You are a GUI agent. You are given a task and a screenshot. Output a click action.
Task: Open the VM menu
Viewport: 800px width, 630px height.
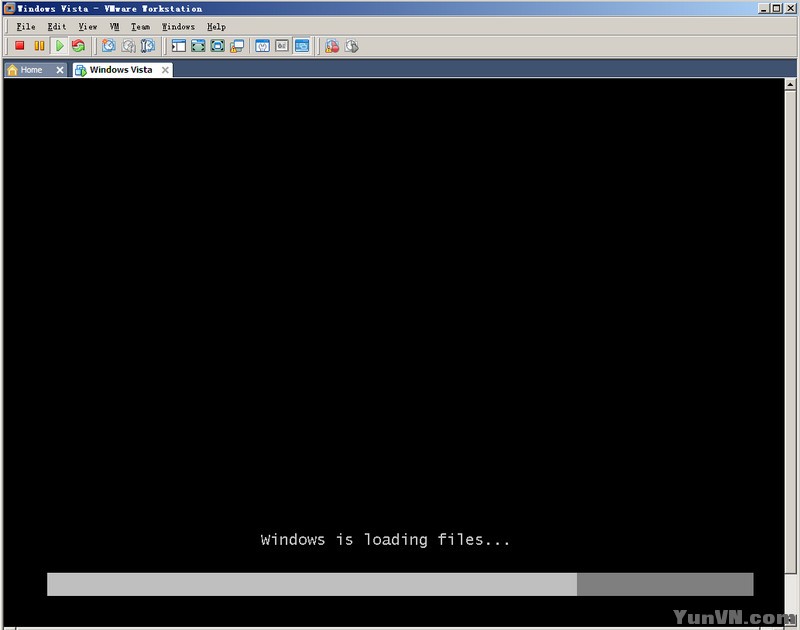[114, 27]
